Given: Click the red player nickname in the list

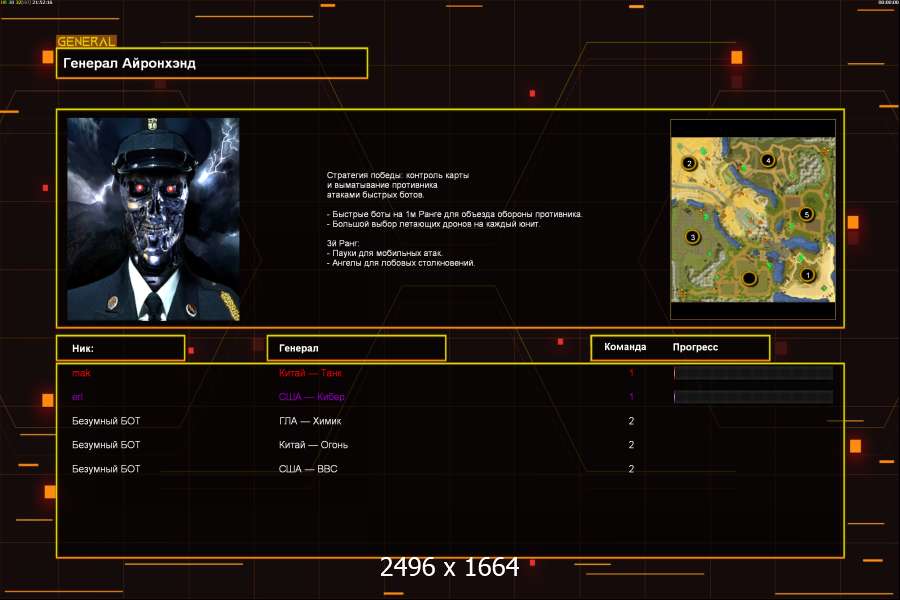Looking at the screenshot, I should 81,373.
